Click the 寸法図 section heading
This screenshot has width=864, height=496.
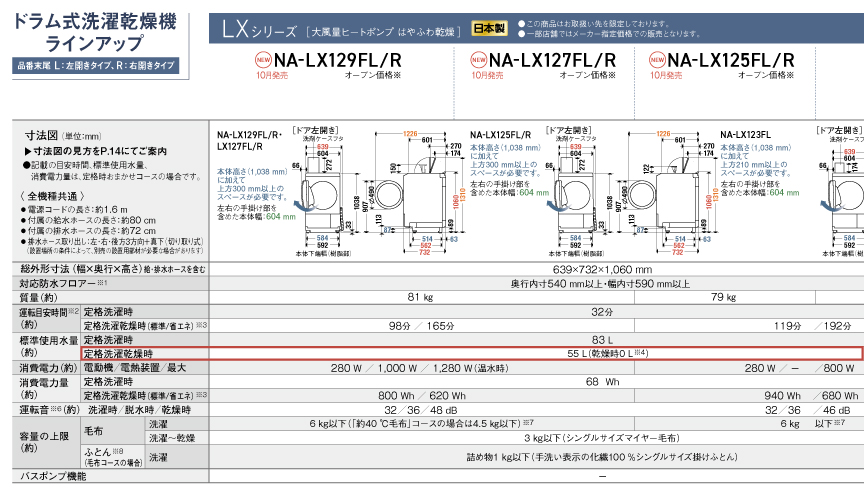41,136
